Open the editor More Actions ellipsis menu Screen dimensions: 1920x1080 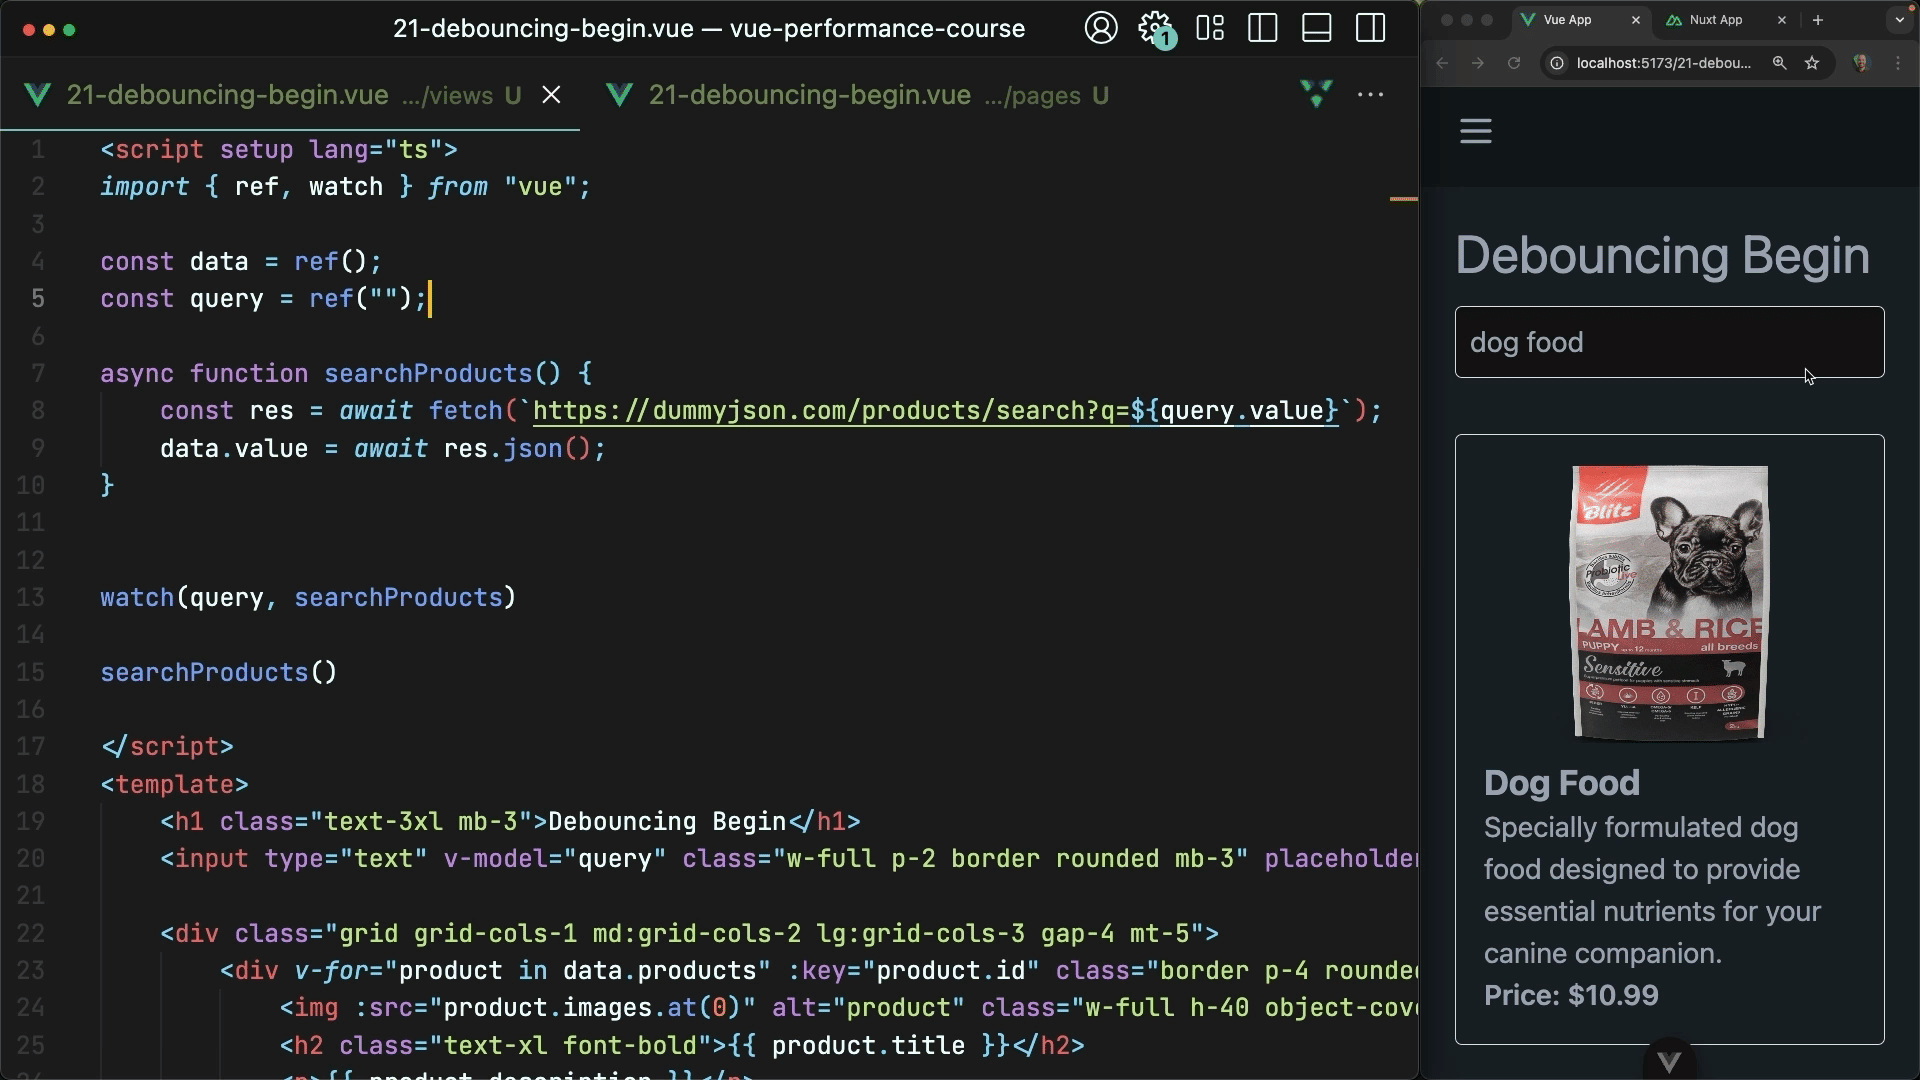[x=1370, y=94]
